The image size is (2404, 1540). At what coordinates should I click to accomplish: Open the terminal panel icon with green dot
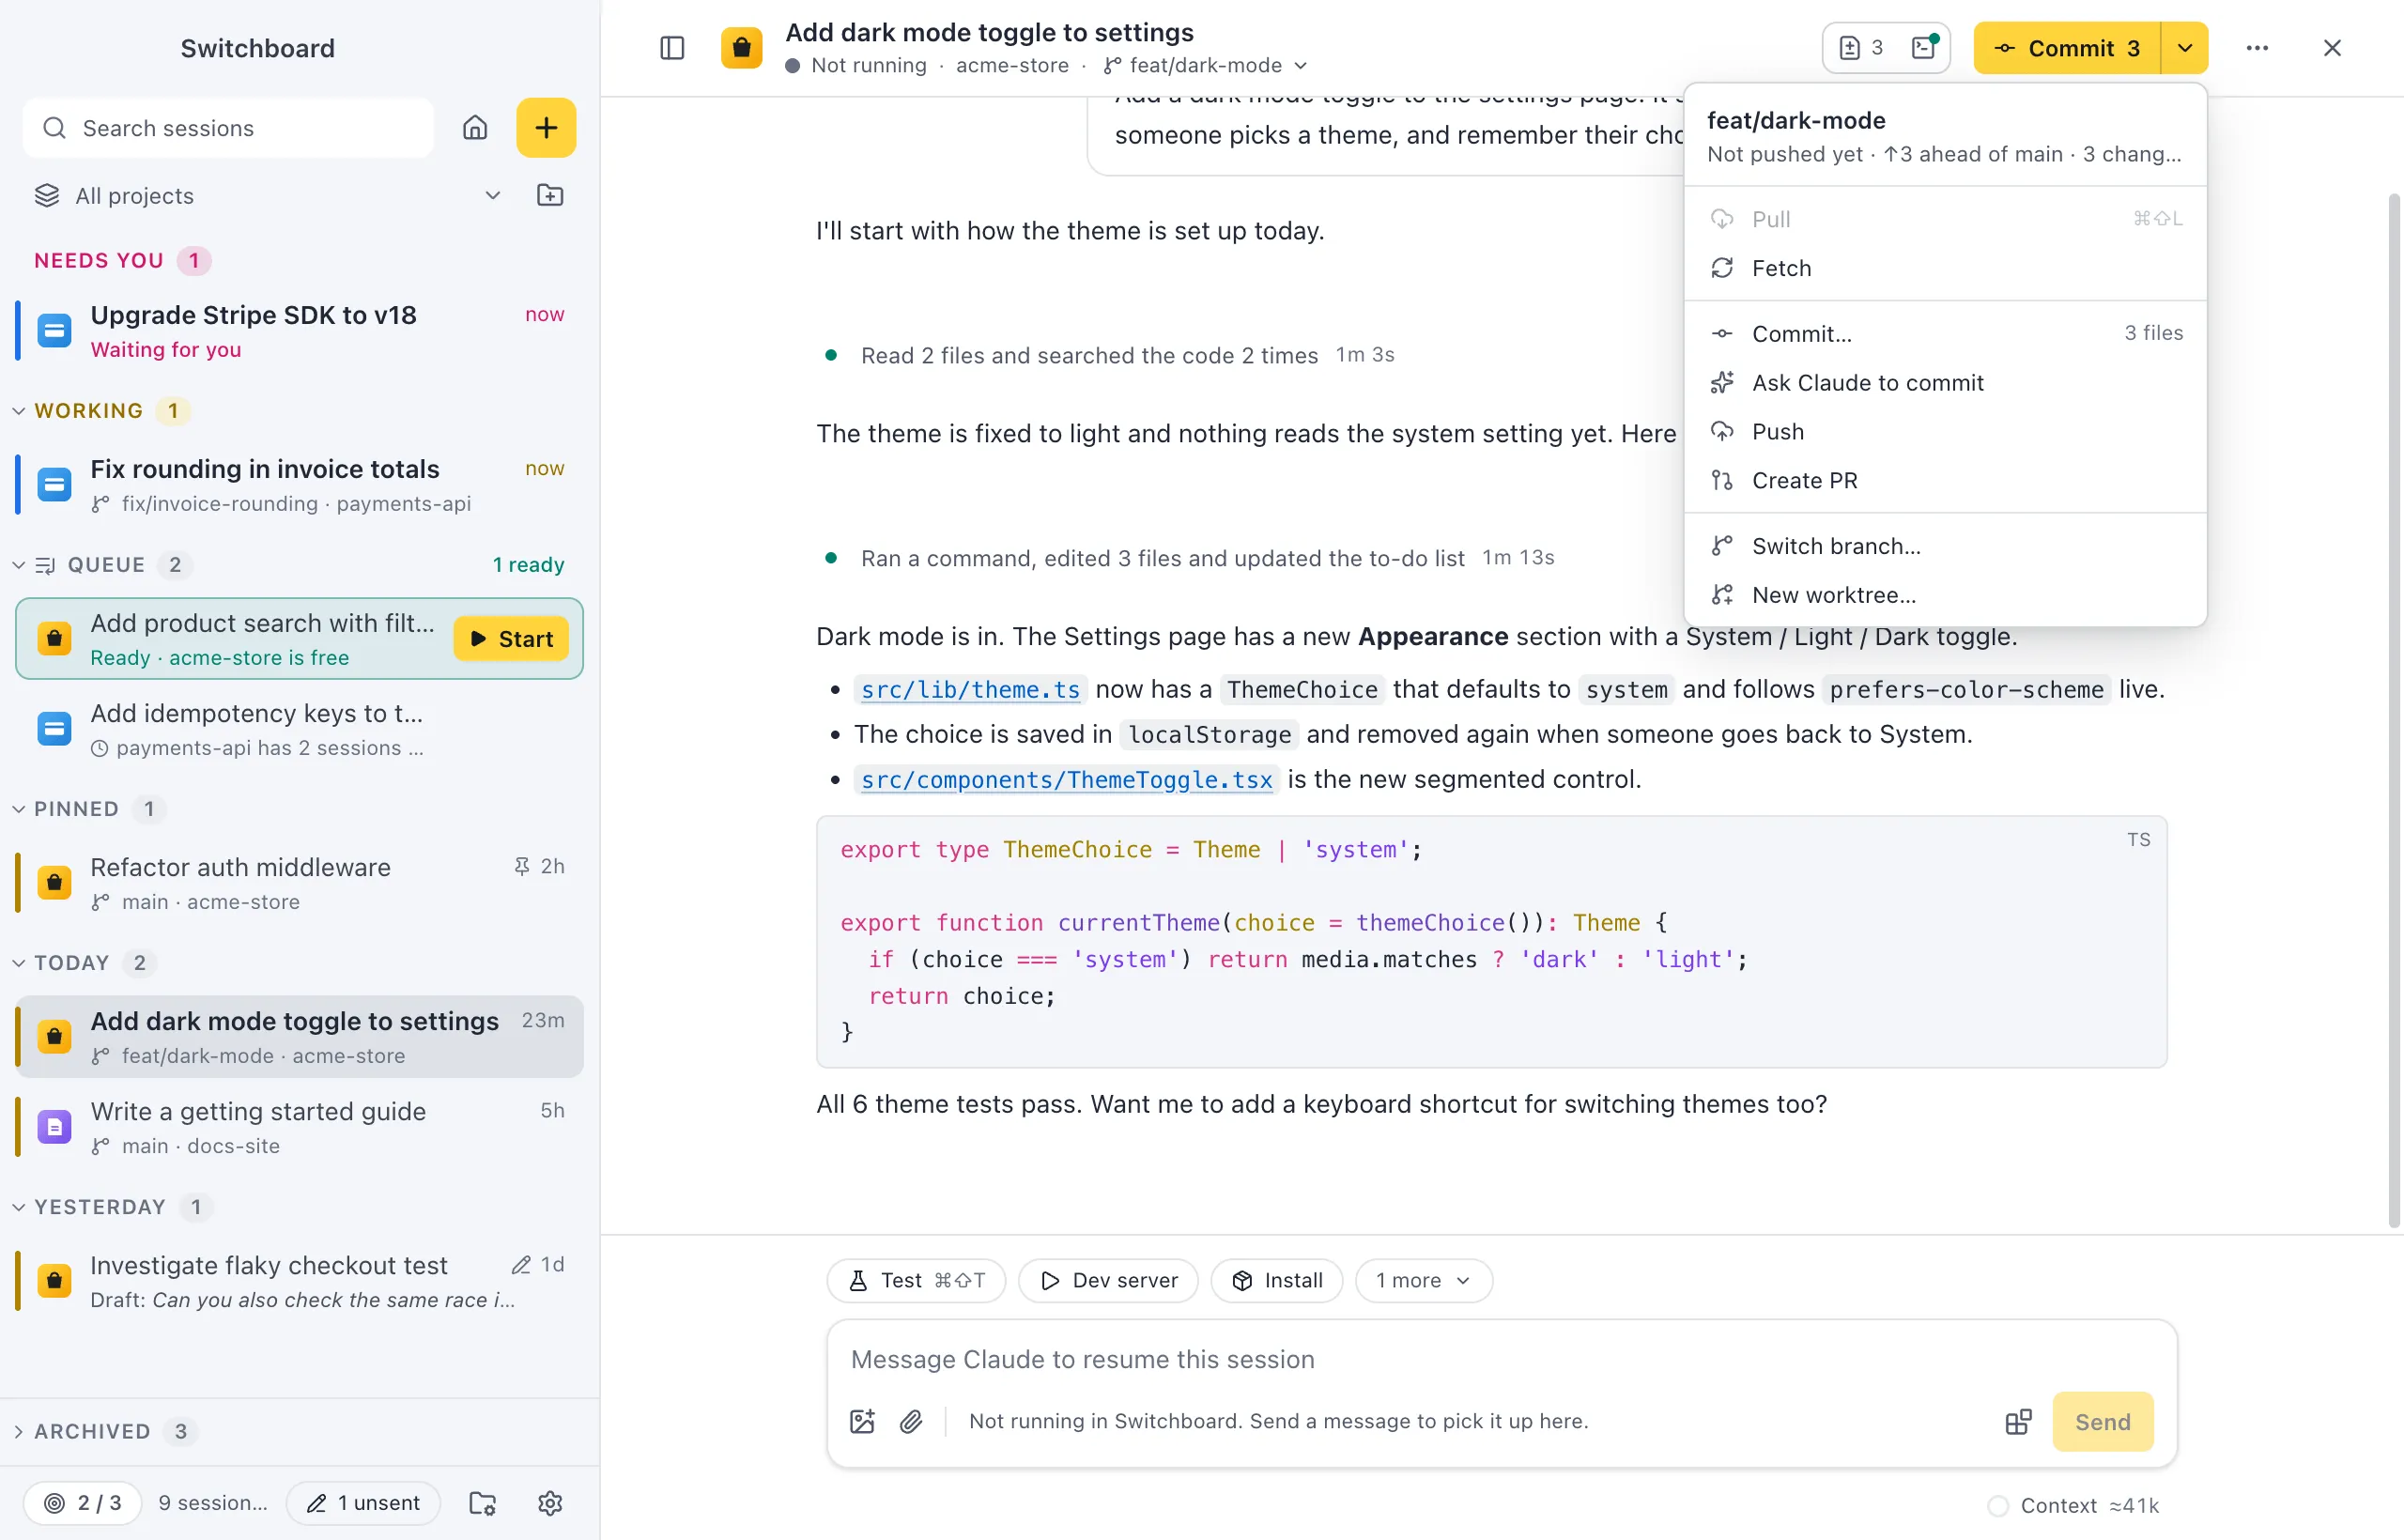(x=1924, y=48)
